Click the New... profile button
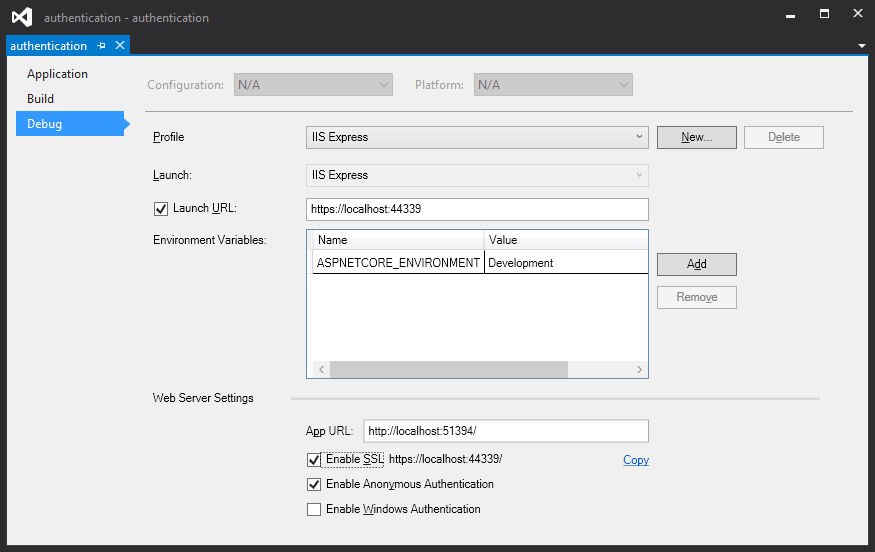The width and height of the screenshot is (875, 552). coord(696,137)
